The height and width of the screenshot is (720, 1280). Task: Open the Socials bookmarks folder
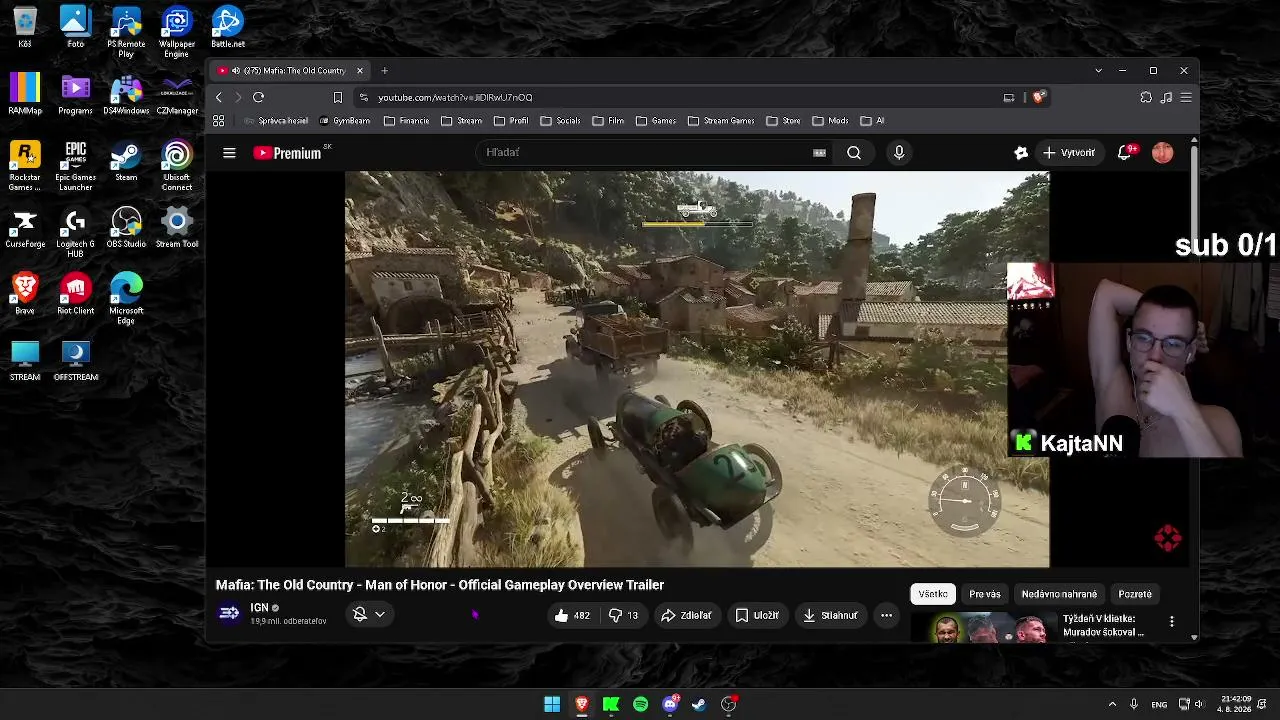pyautogui.click(x=560, y=121)
